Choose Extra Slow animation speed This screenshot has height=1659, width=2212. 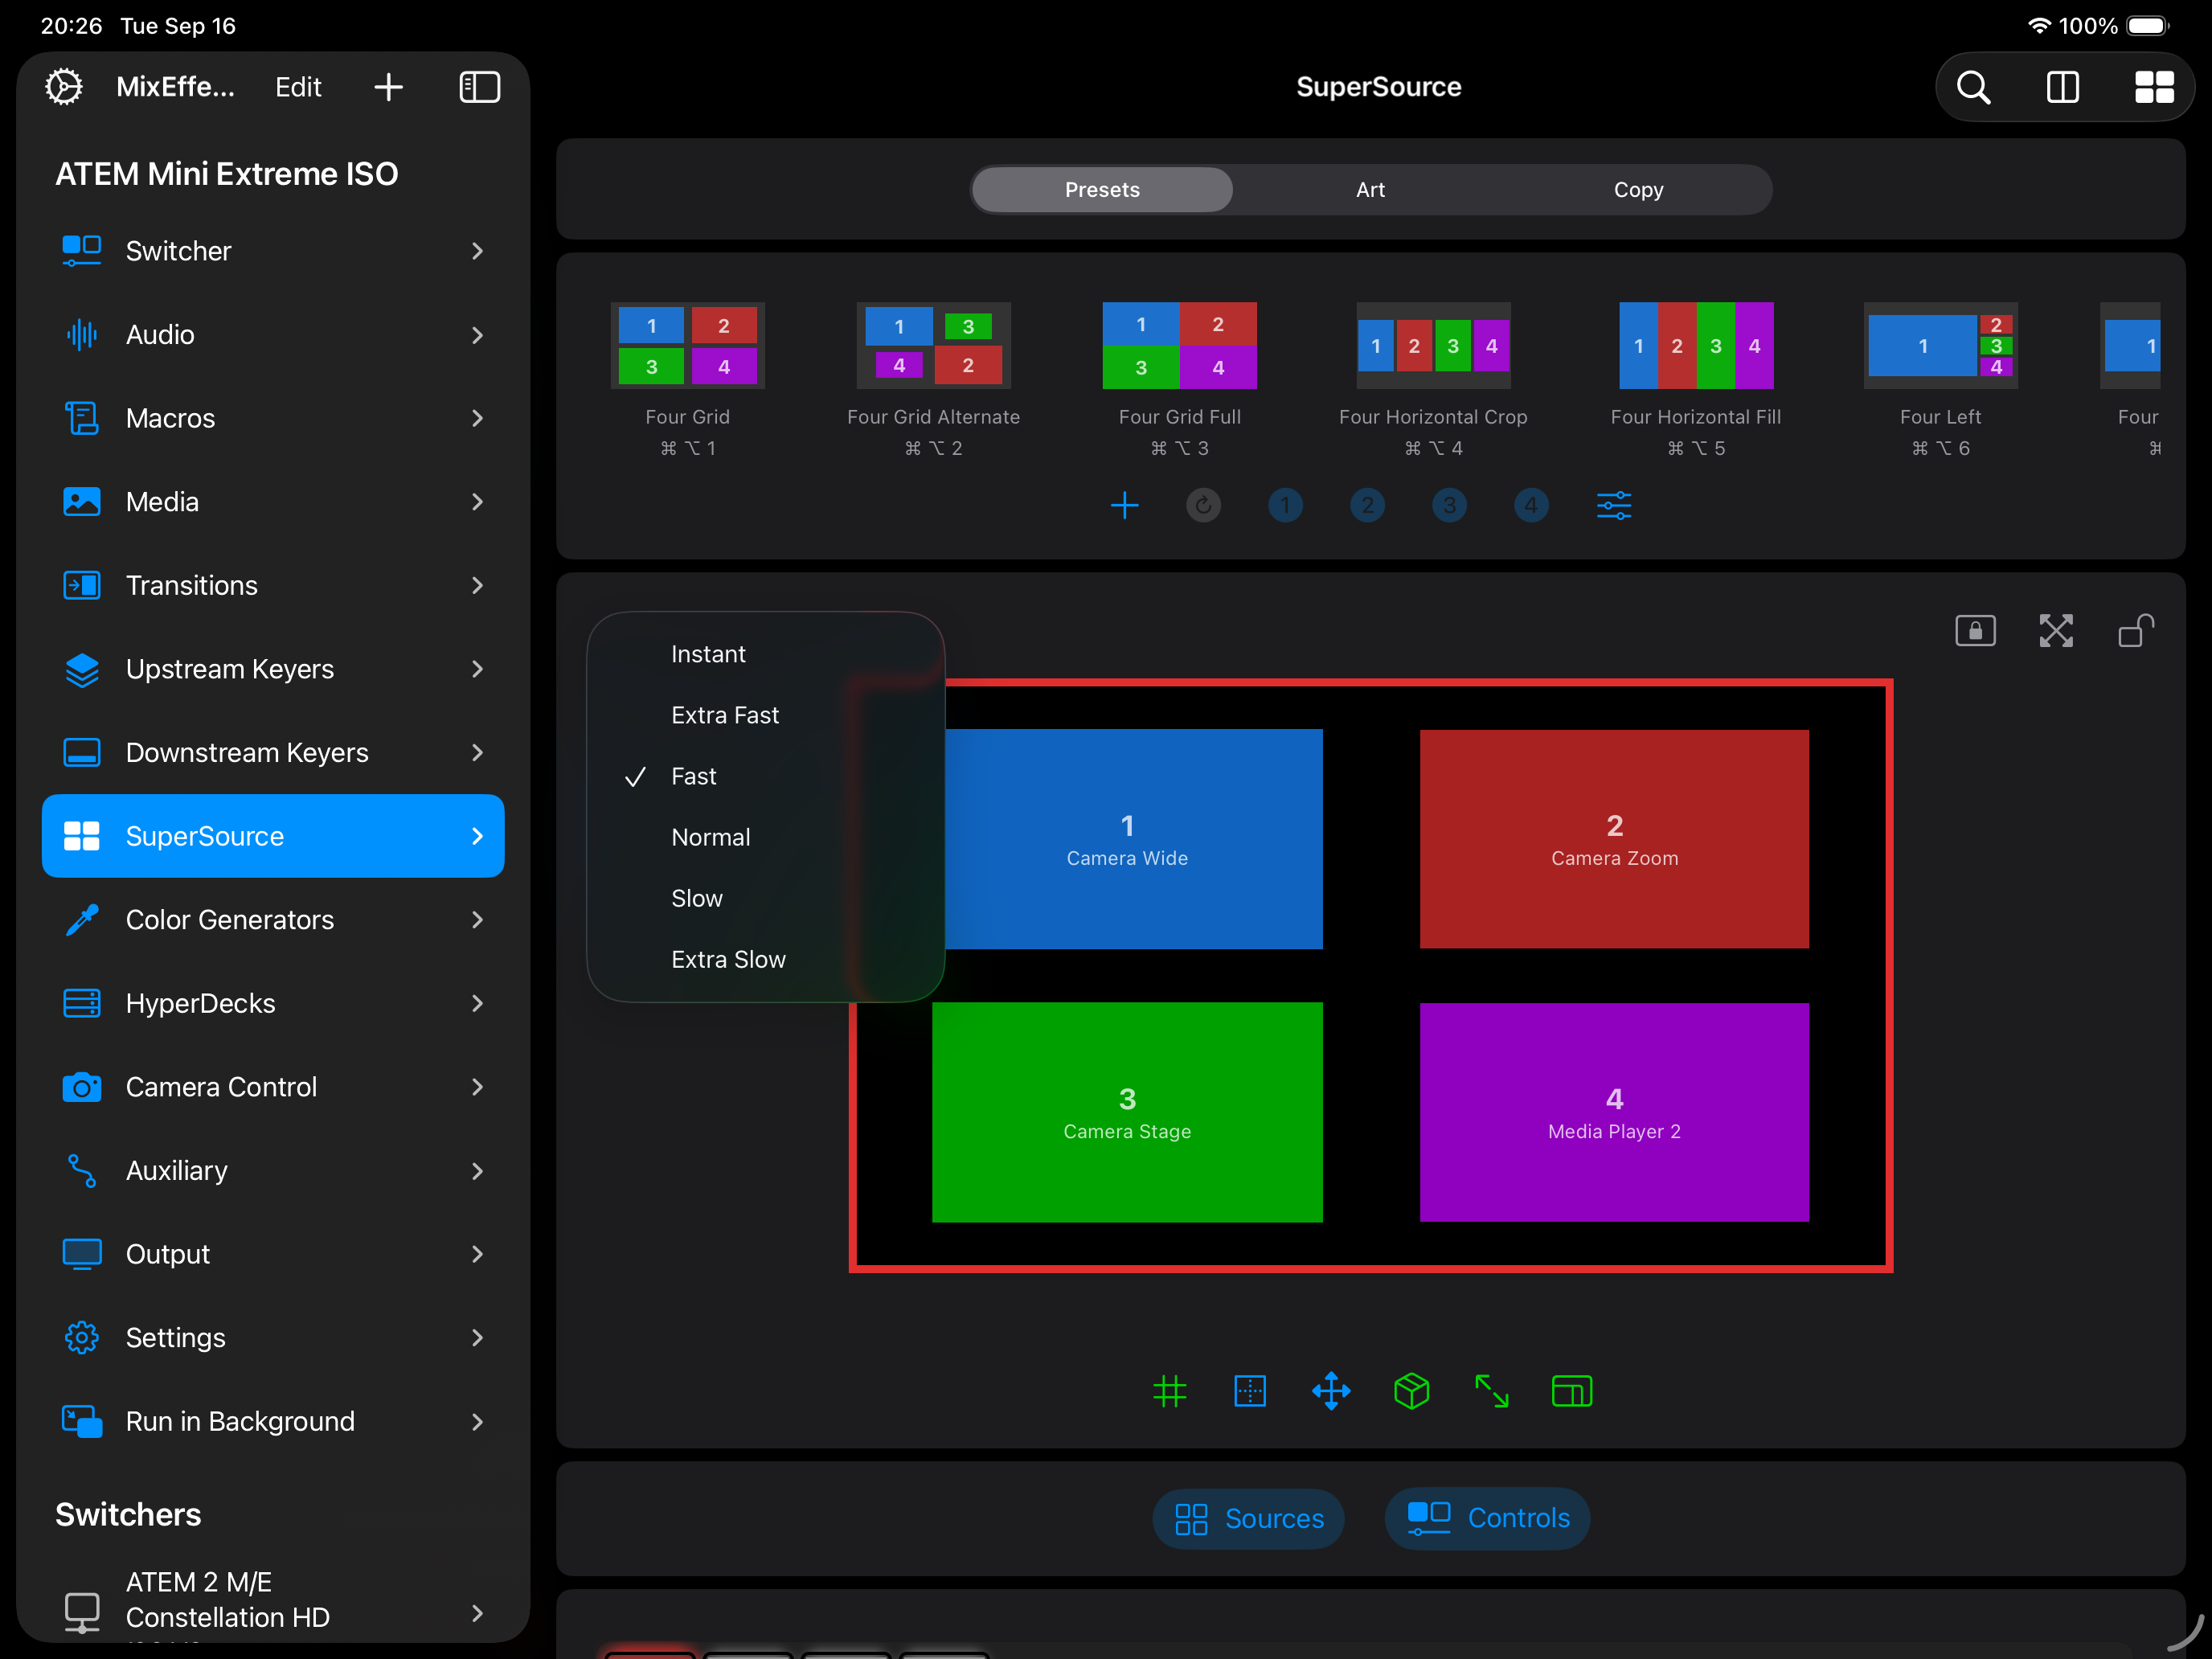728,959
